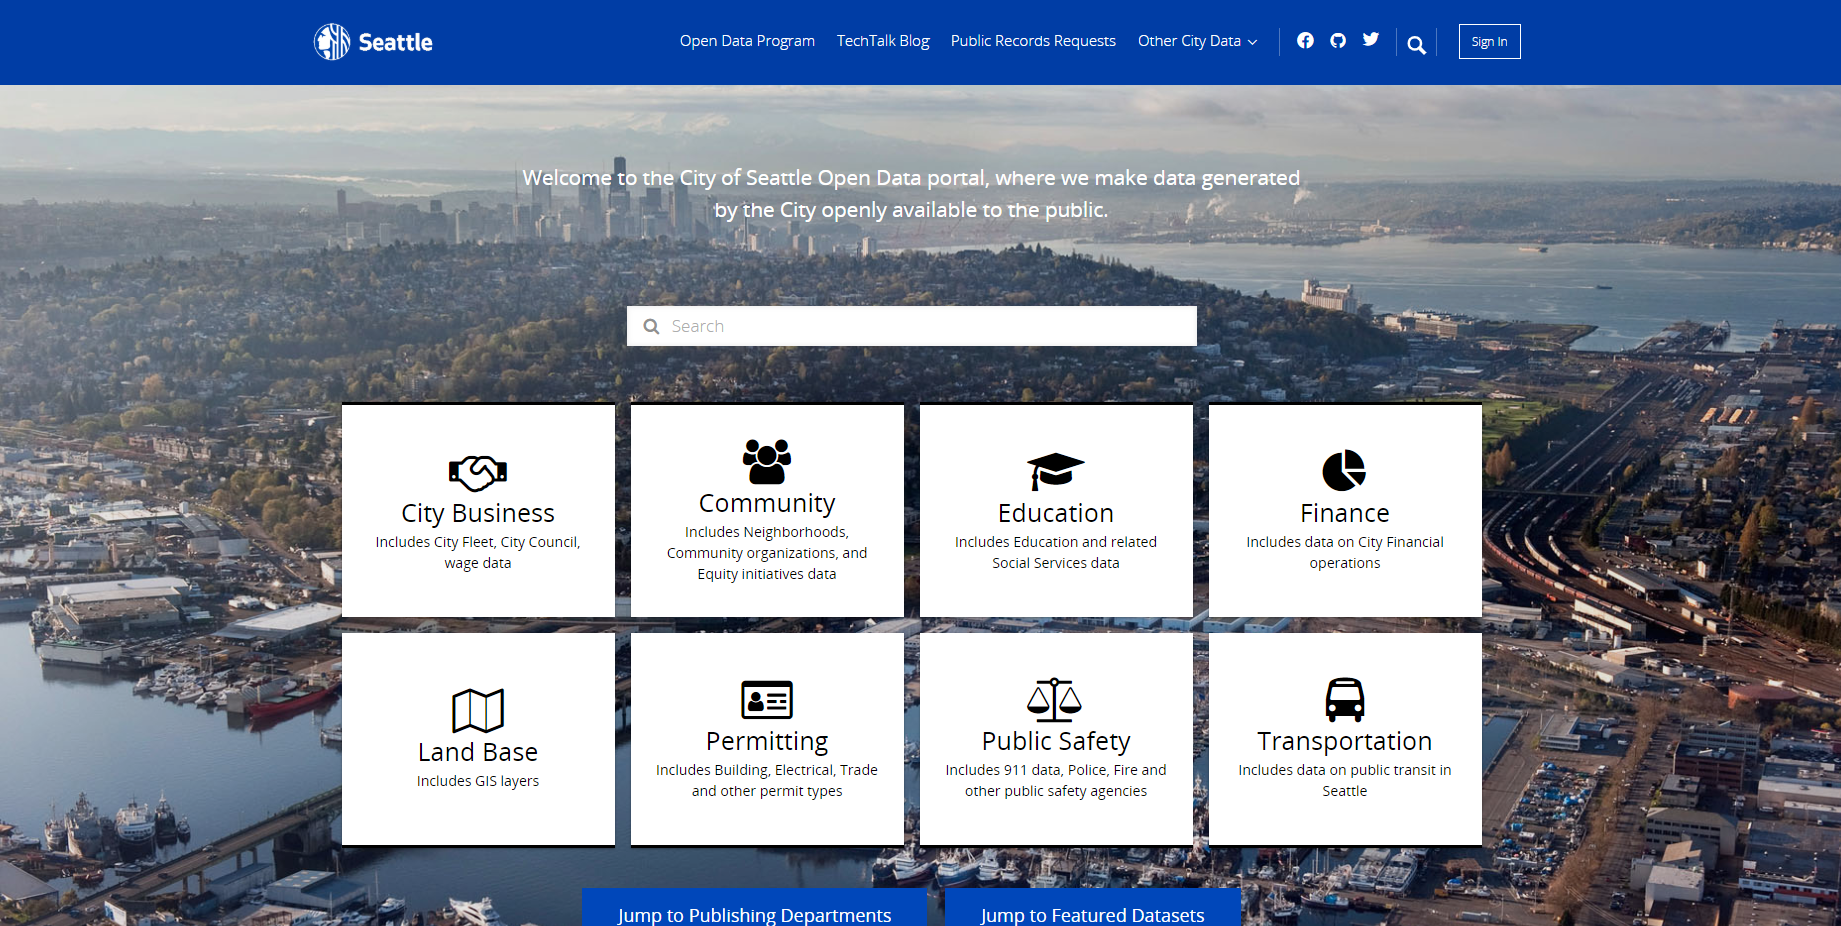The height and width of the screenshot is (926, 1841).
Task: Click the header search magnifier icon
Action: [1416, 45]
